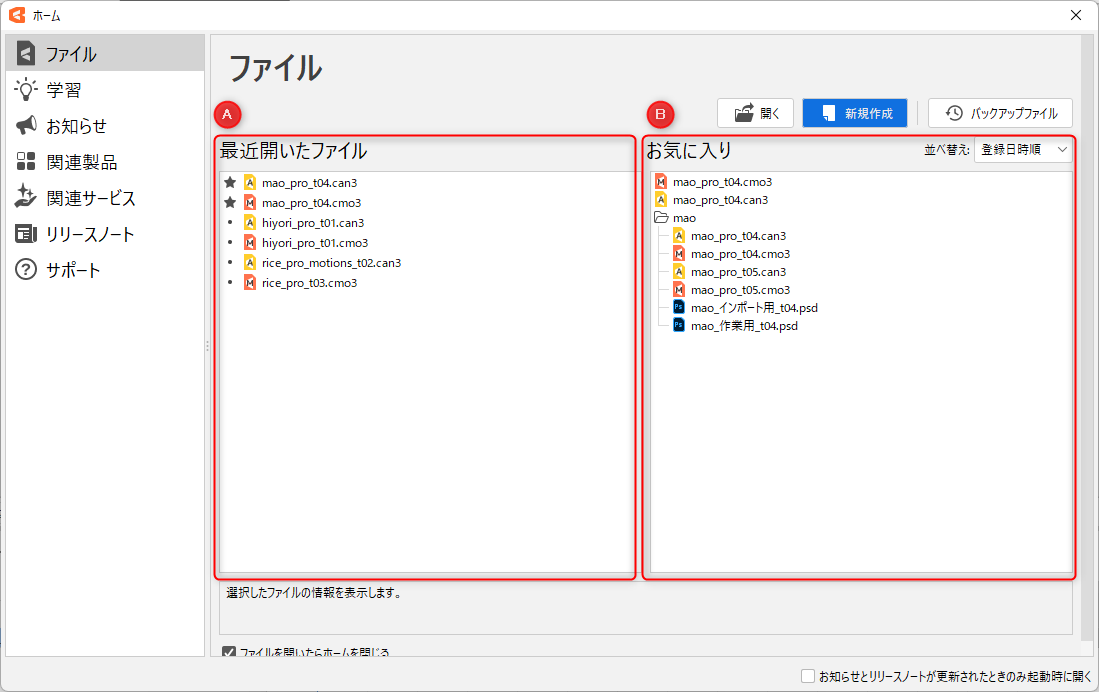Collapse the mao folder in favorites

click(661, 218)
